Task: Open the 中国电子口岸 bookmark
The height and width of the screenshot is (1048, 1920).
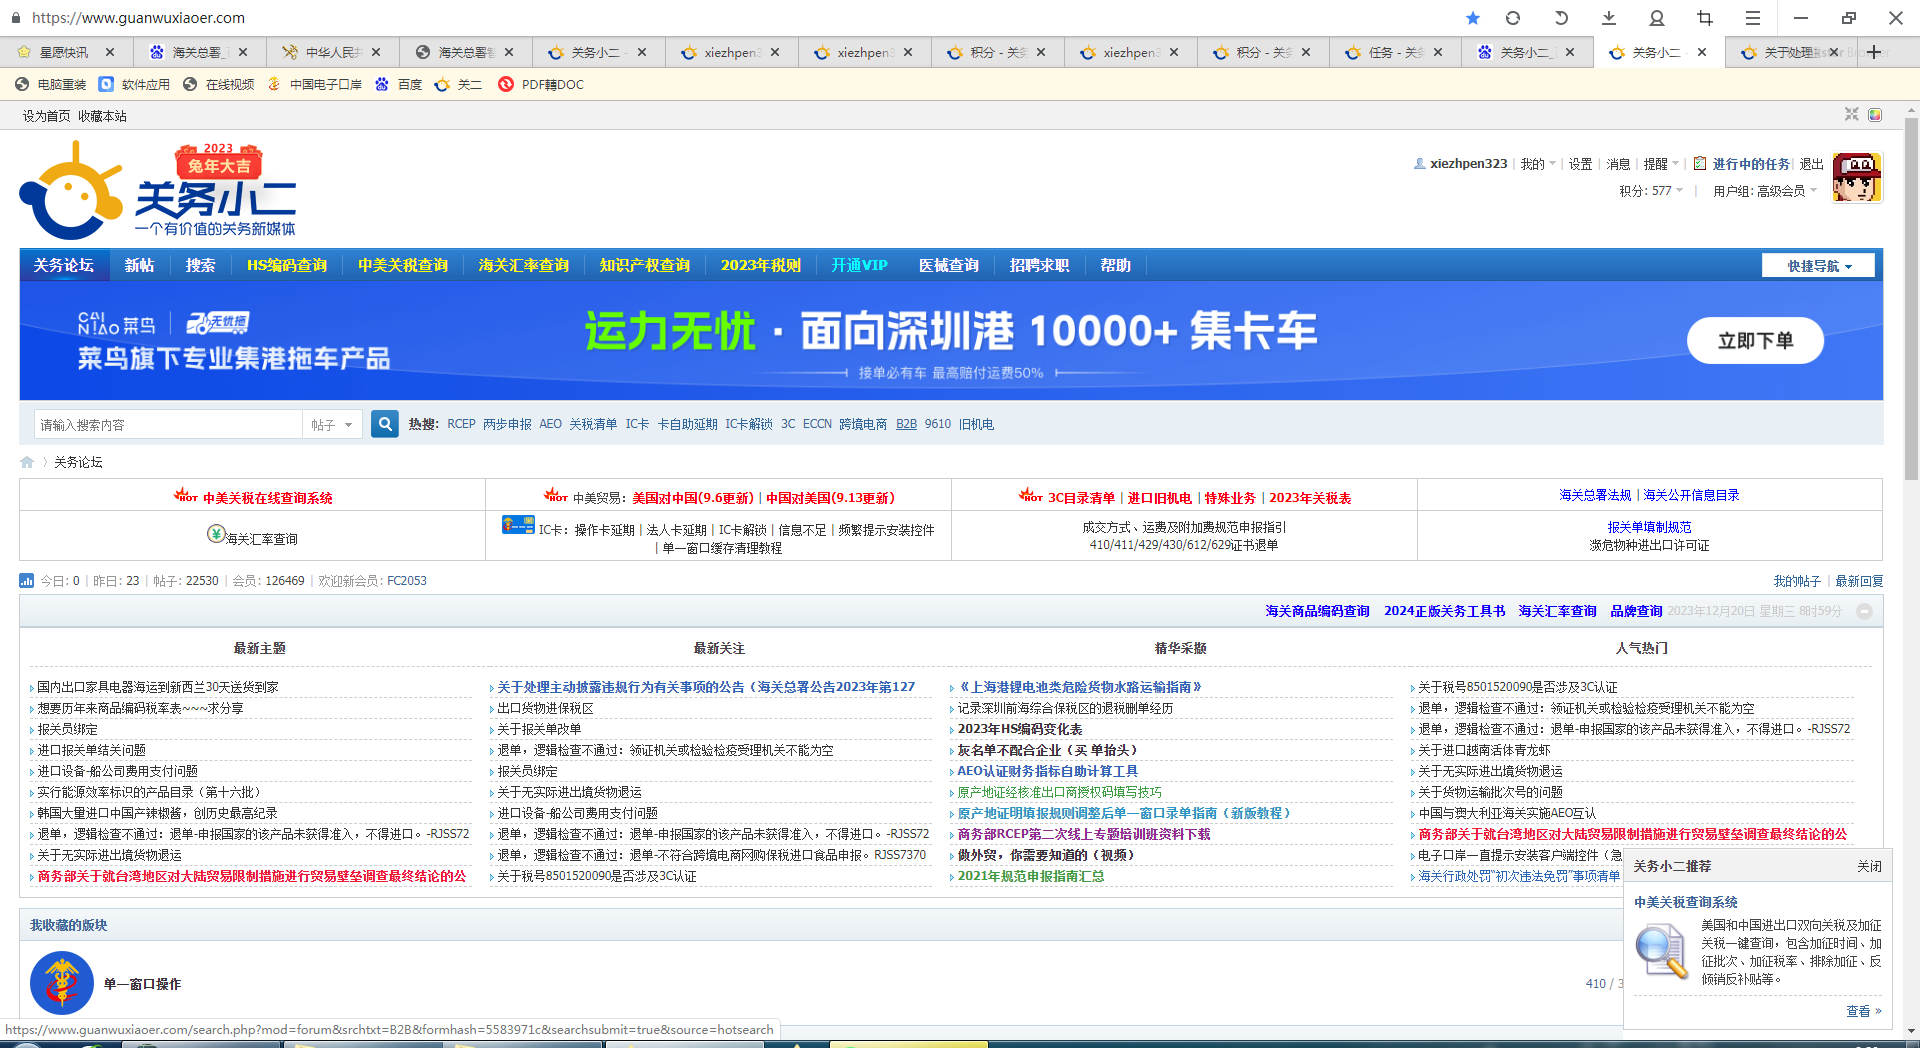Action: tap(314, 85)
